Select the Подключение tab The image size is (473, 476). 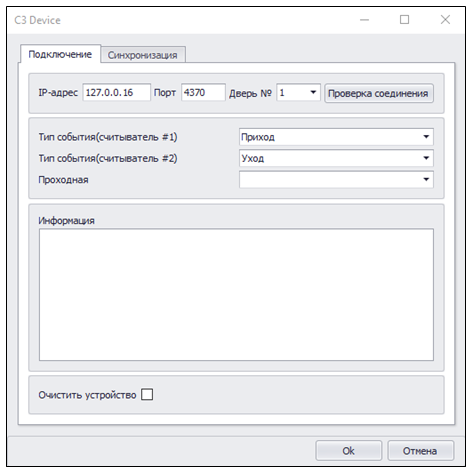[x=60, y=54]
